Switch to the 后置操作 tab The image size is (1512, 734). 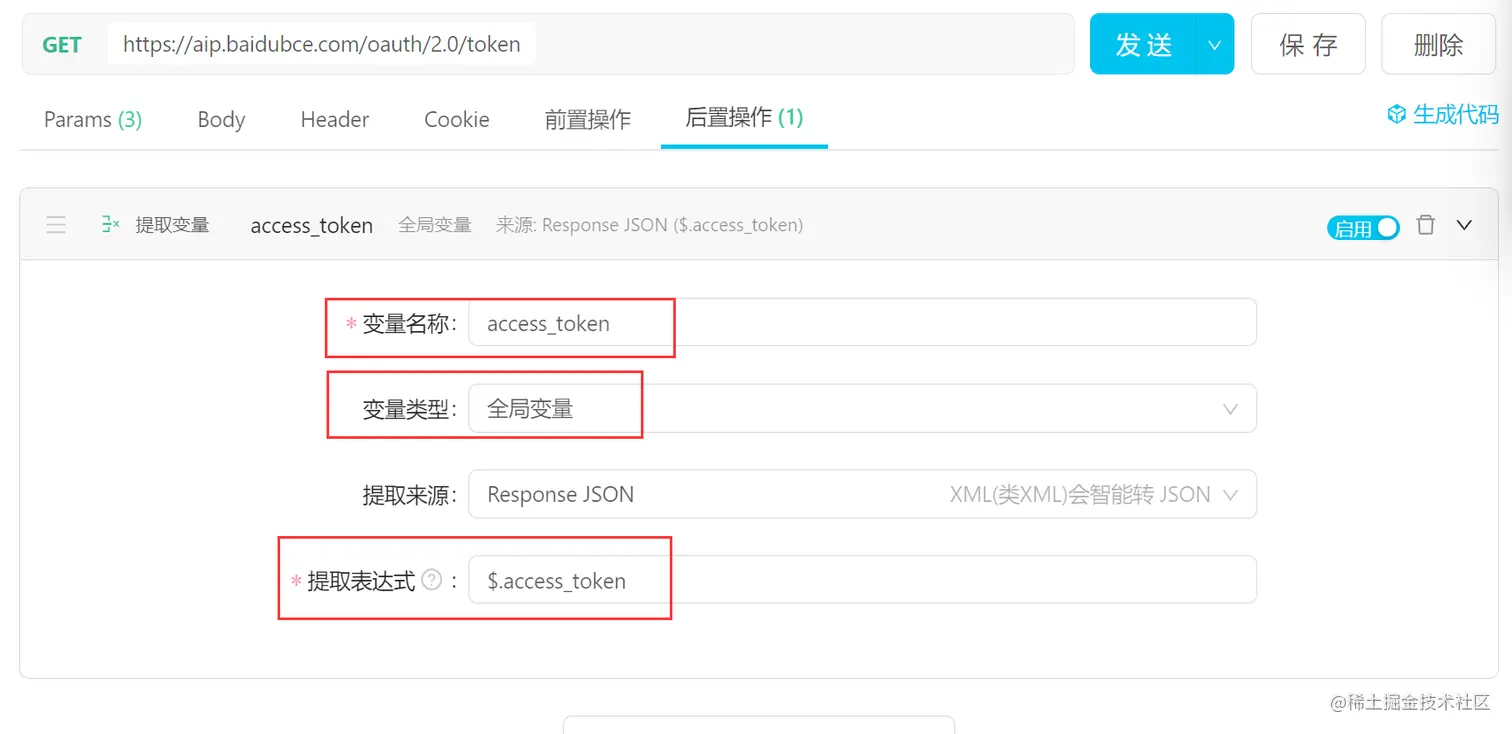[744, 118]
